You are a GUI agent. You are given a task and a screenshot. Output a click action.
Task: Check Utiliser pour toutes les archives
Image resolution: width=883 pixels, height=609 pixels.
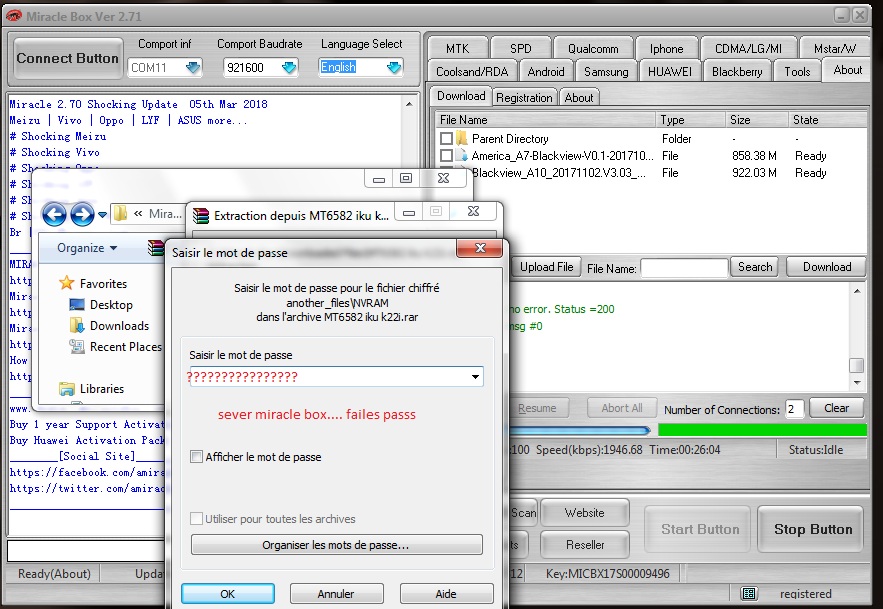pyautogui.click(x=197, y=519)
